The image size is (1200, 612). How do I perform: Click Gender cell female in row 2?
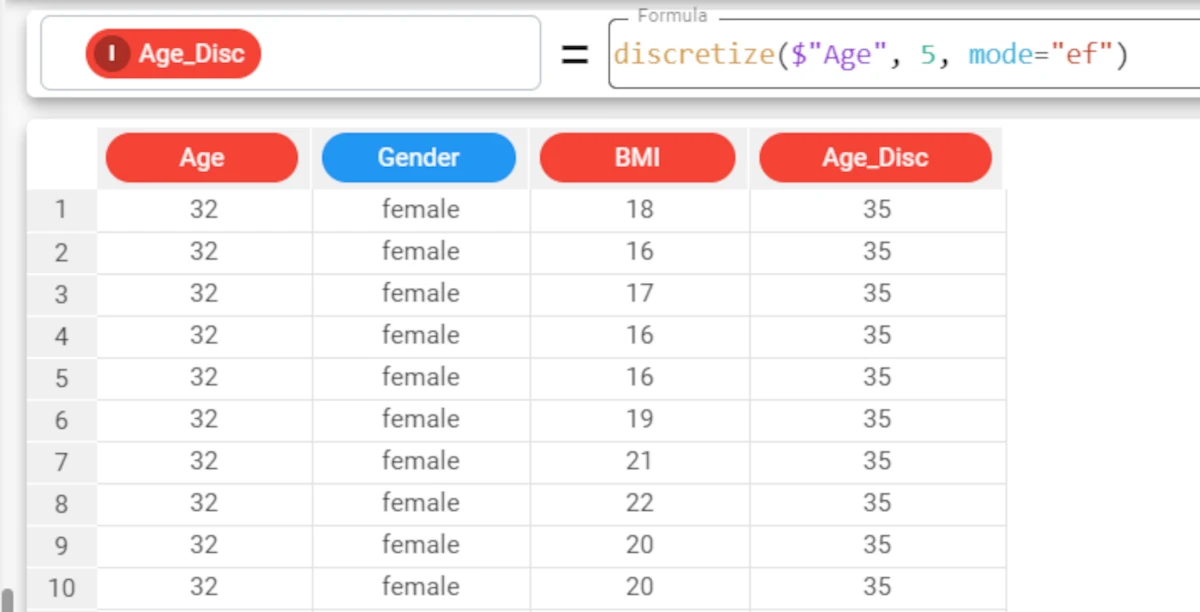(x=421, y=251)
